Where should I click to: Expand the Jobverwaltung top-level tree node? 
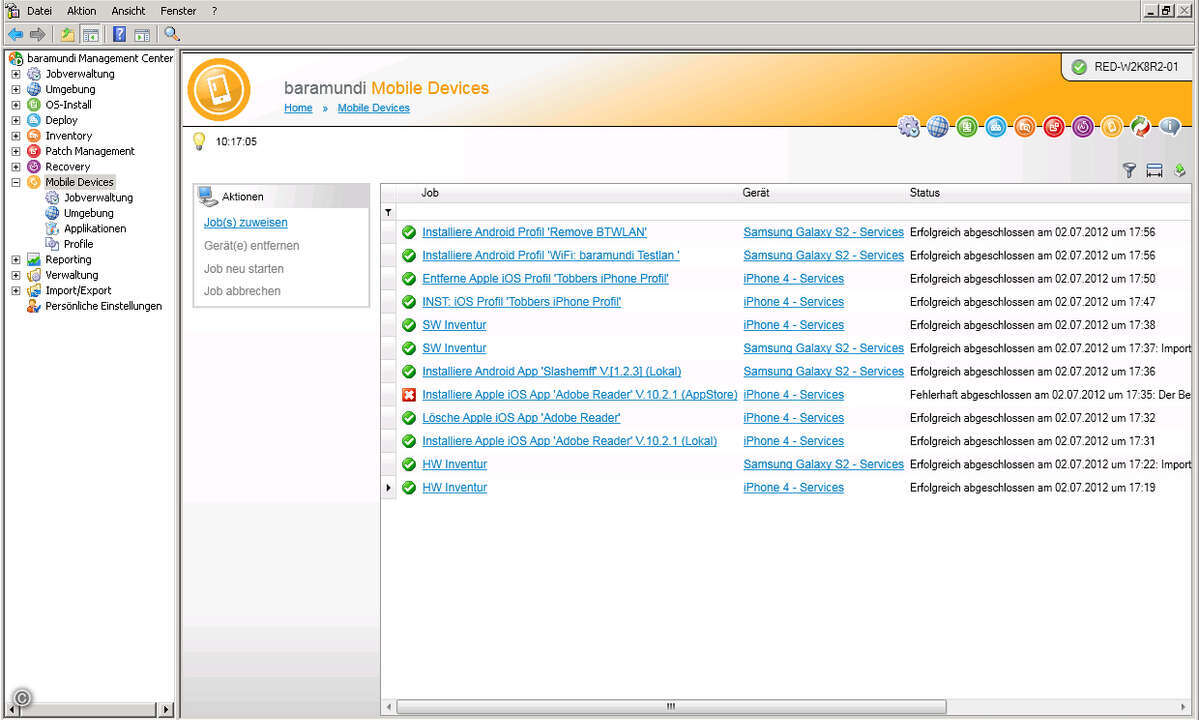coord(15,74)
